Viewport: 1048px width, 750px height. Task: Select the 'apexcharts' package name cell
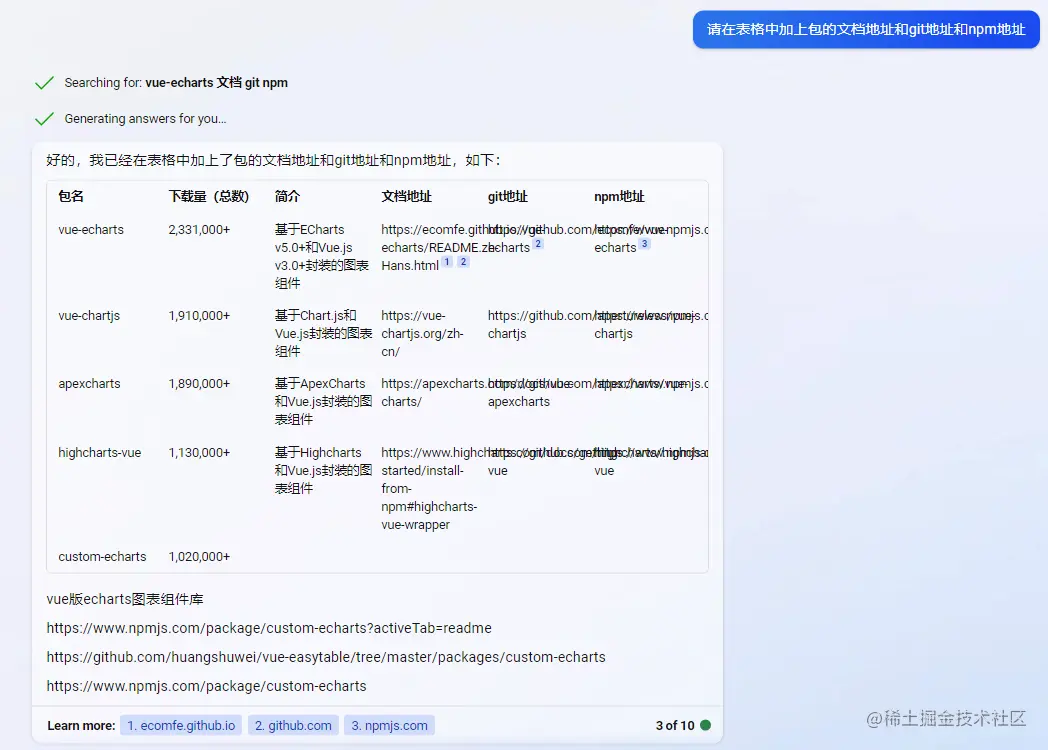pos(90,384)
